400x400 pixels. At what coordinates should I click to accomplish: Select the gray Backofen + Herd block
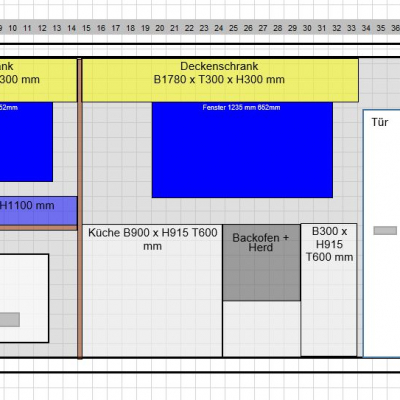point(262,263)
